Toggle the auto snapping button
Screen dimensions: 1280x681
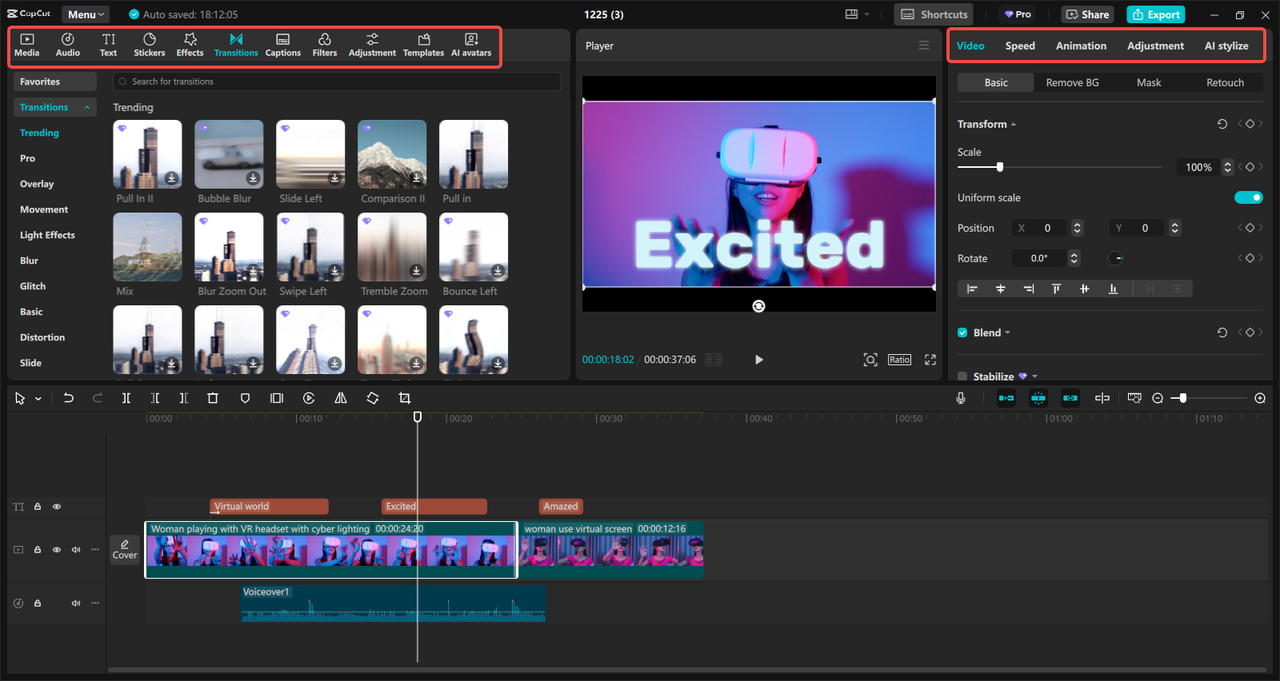1038,398
